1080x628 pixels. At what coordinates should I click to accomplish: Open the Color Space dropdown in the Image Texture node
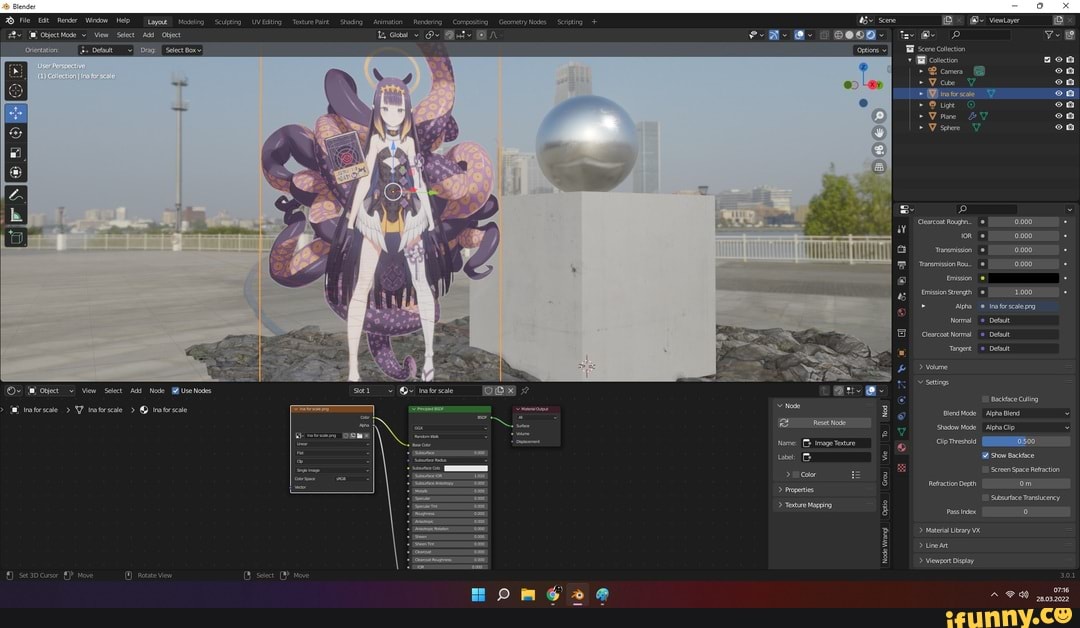click(352, 479)
